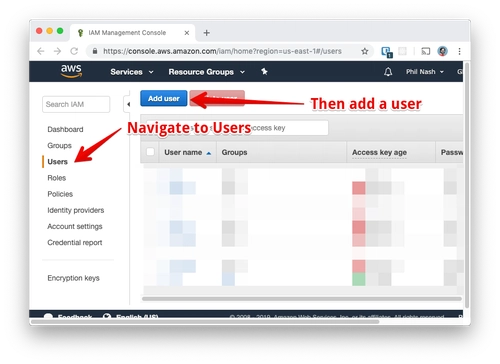Select the IAM Management Console tab
500x364 pixels.
133,33
